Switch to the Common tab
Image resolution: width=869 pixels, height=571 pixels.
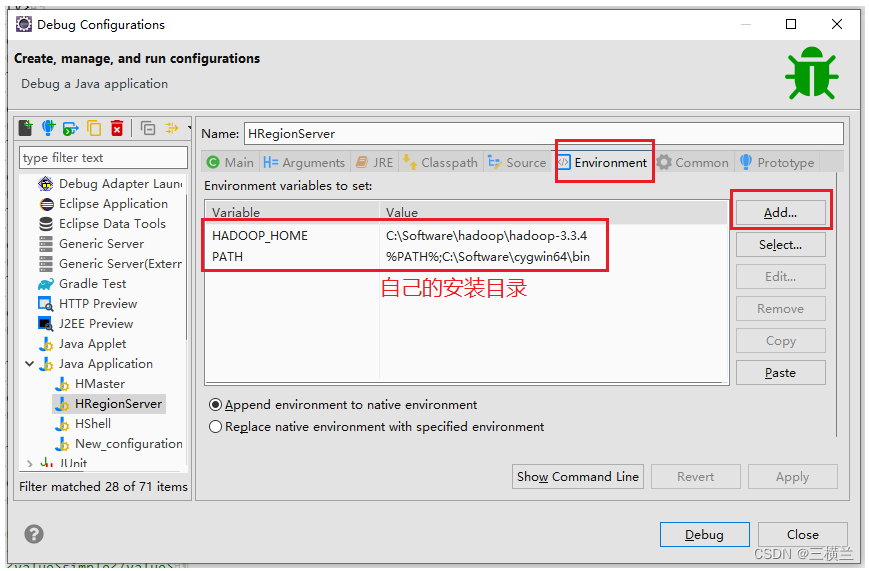pos(693,162)
